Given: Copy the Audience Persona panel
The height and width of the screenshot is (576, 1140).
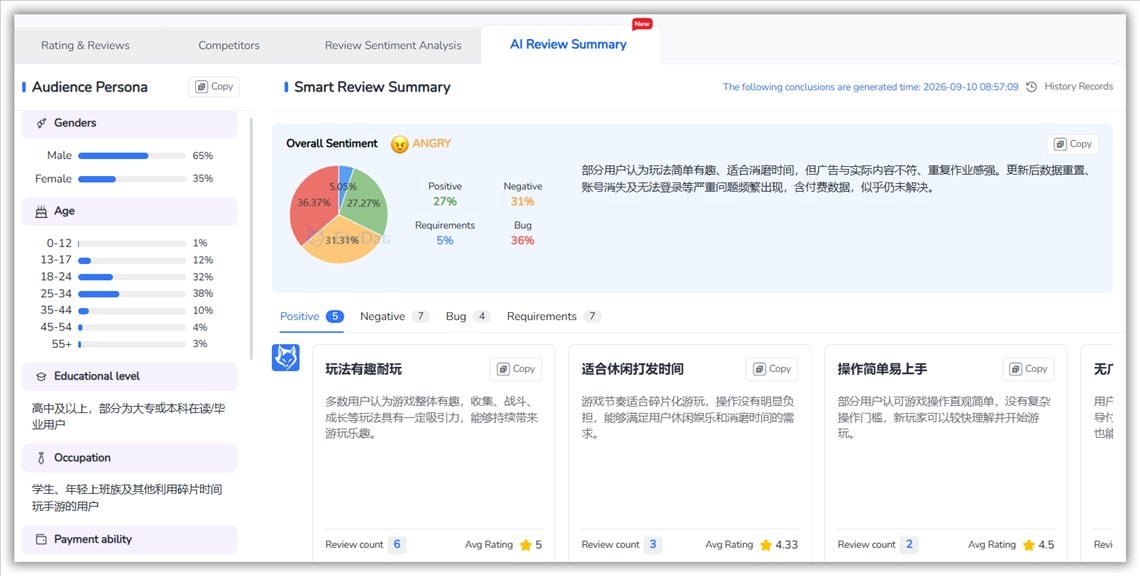Looking at the screenshot, I should coord(214,87).
